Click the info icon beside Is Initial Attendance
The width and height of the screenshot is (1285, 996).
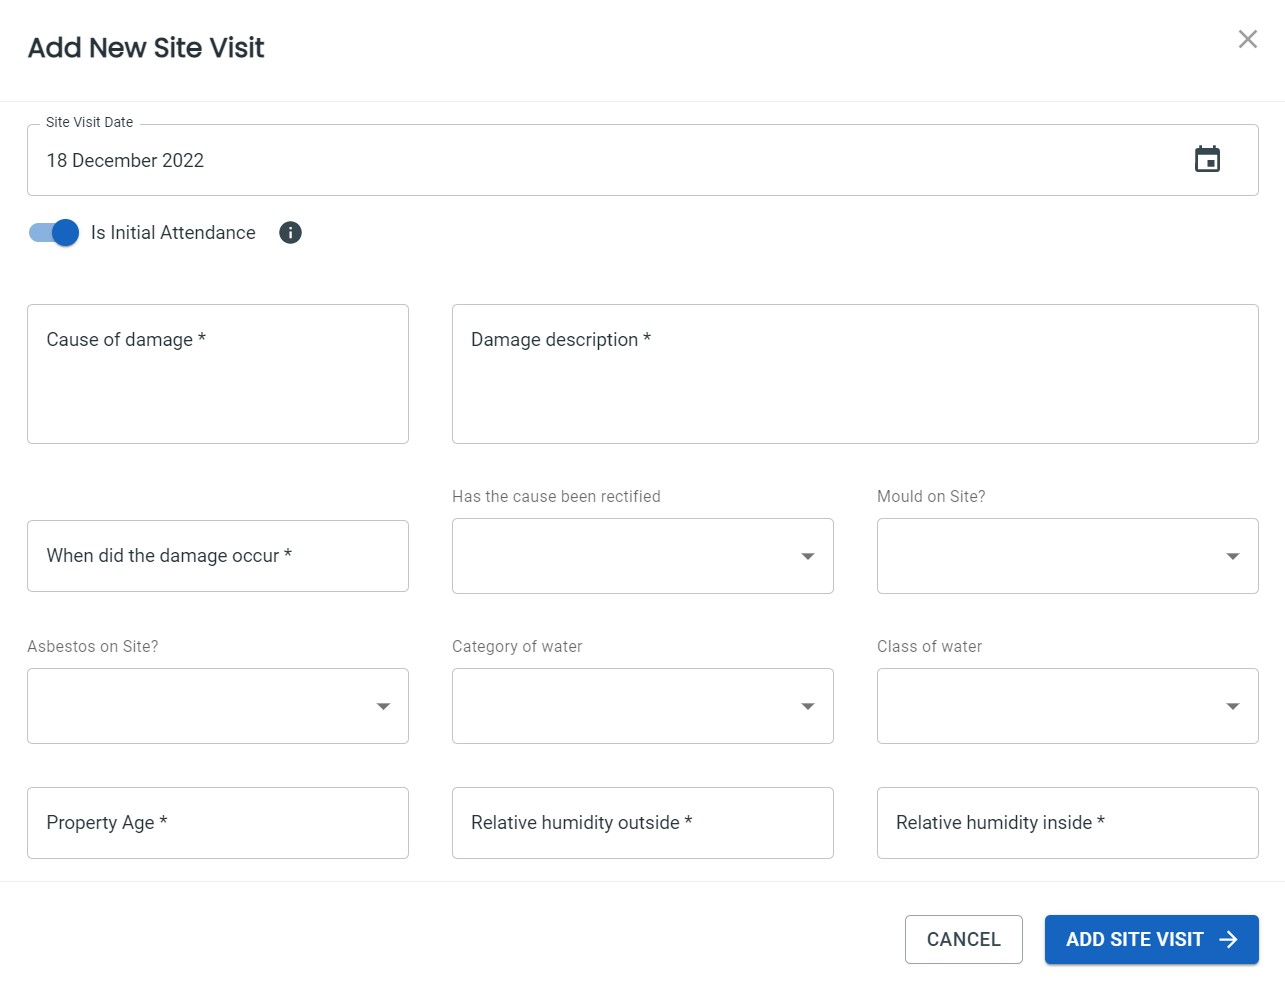(290, 233)
